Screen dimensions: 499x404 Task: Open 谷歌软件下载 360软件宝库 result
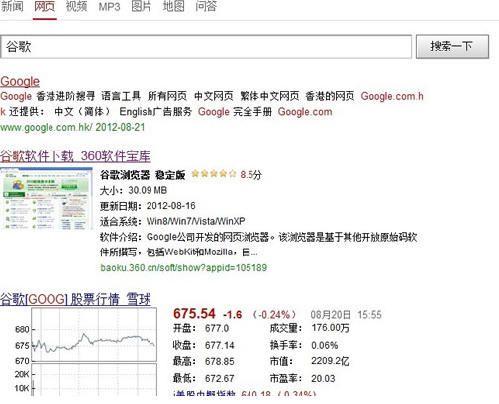[75, 156]
